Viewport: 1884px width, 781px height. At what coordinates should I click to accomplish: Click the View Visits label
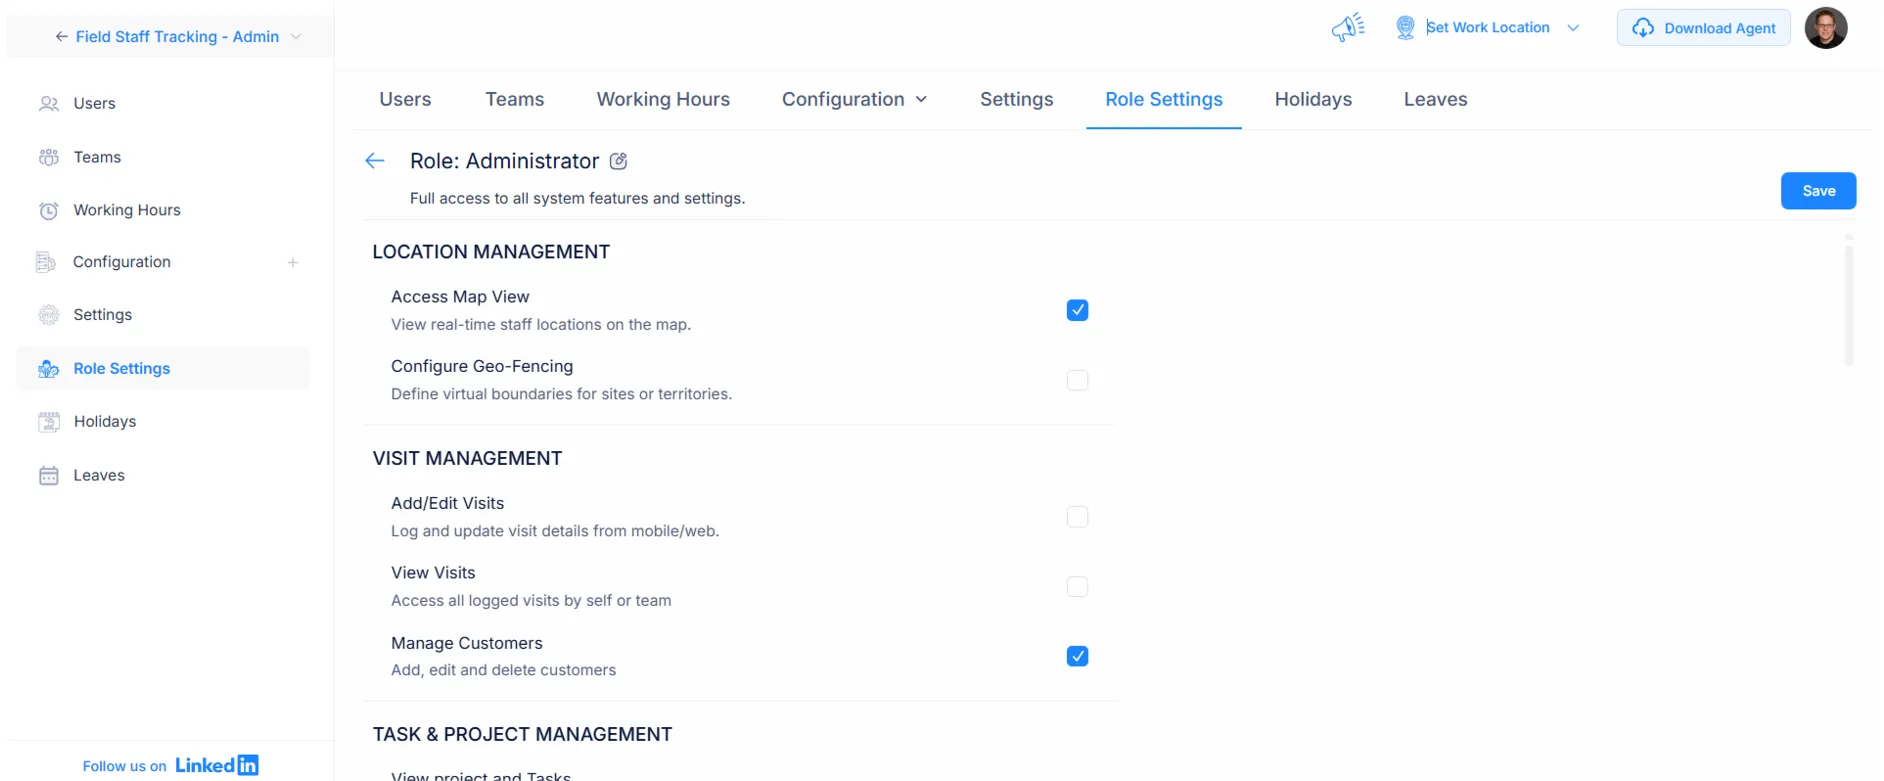coord(433,573)
